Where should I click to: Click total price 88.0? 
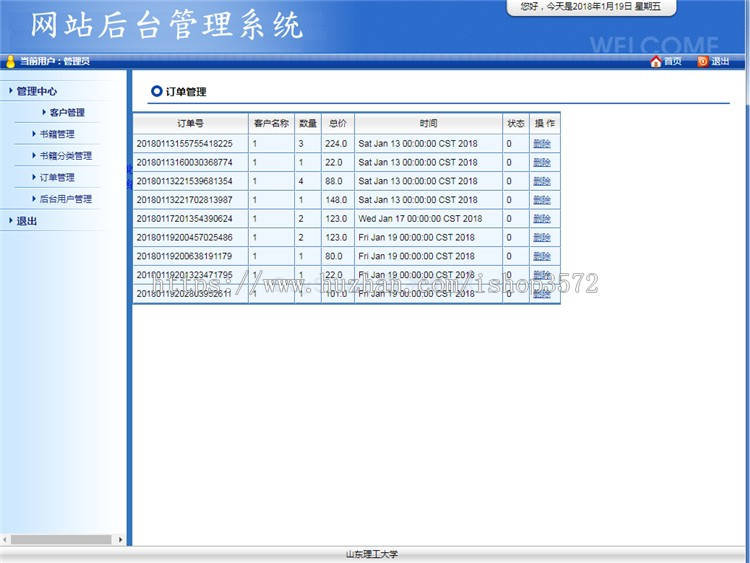pyautogui.click(x=334, y=181)
